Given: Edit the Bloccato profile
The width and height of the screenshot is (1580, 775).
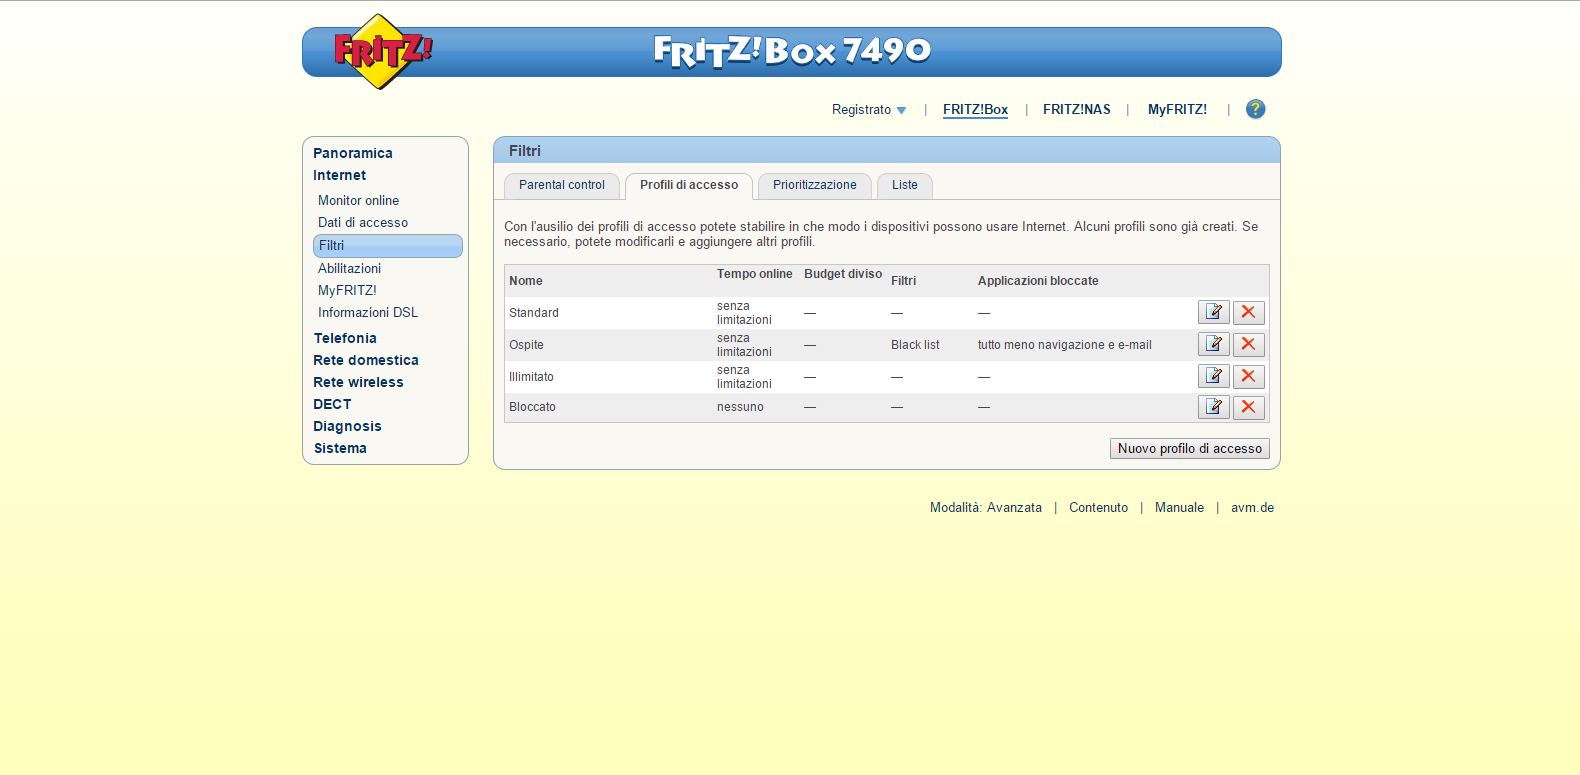Looking at the screenshot, I should 1213,407.
